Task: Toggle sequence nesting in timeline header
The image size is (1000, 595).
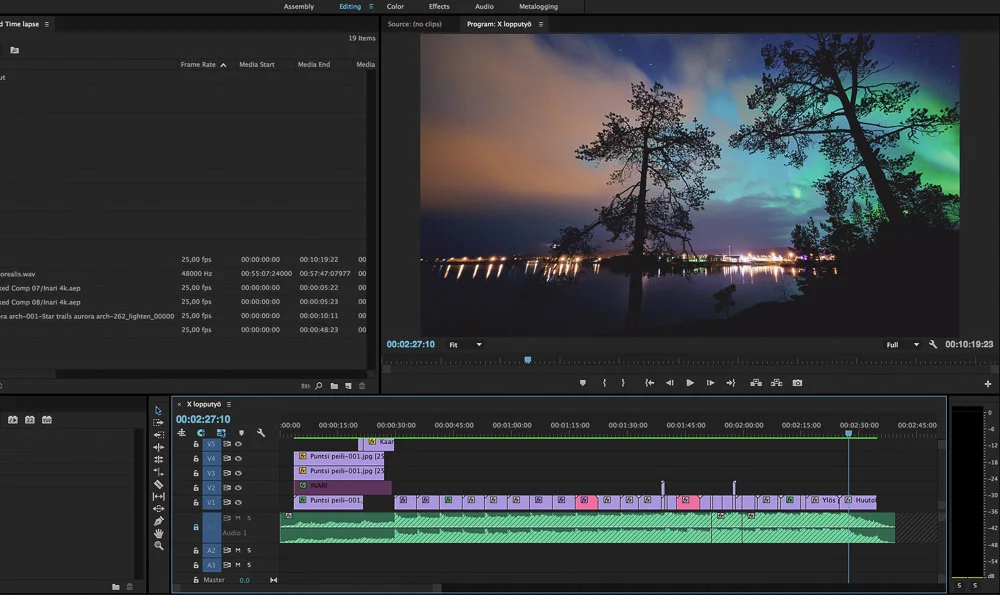Action: (x=182, y=432)
